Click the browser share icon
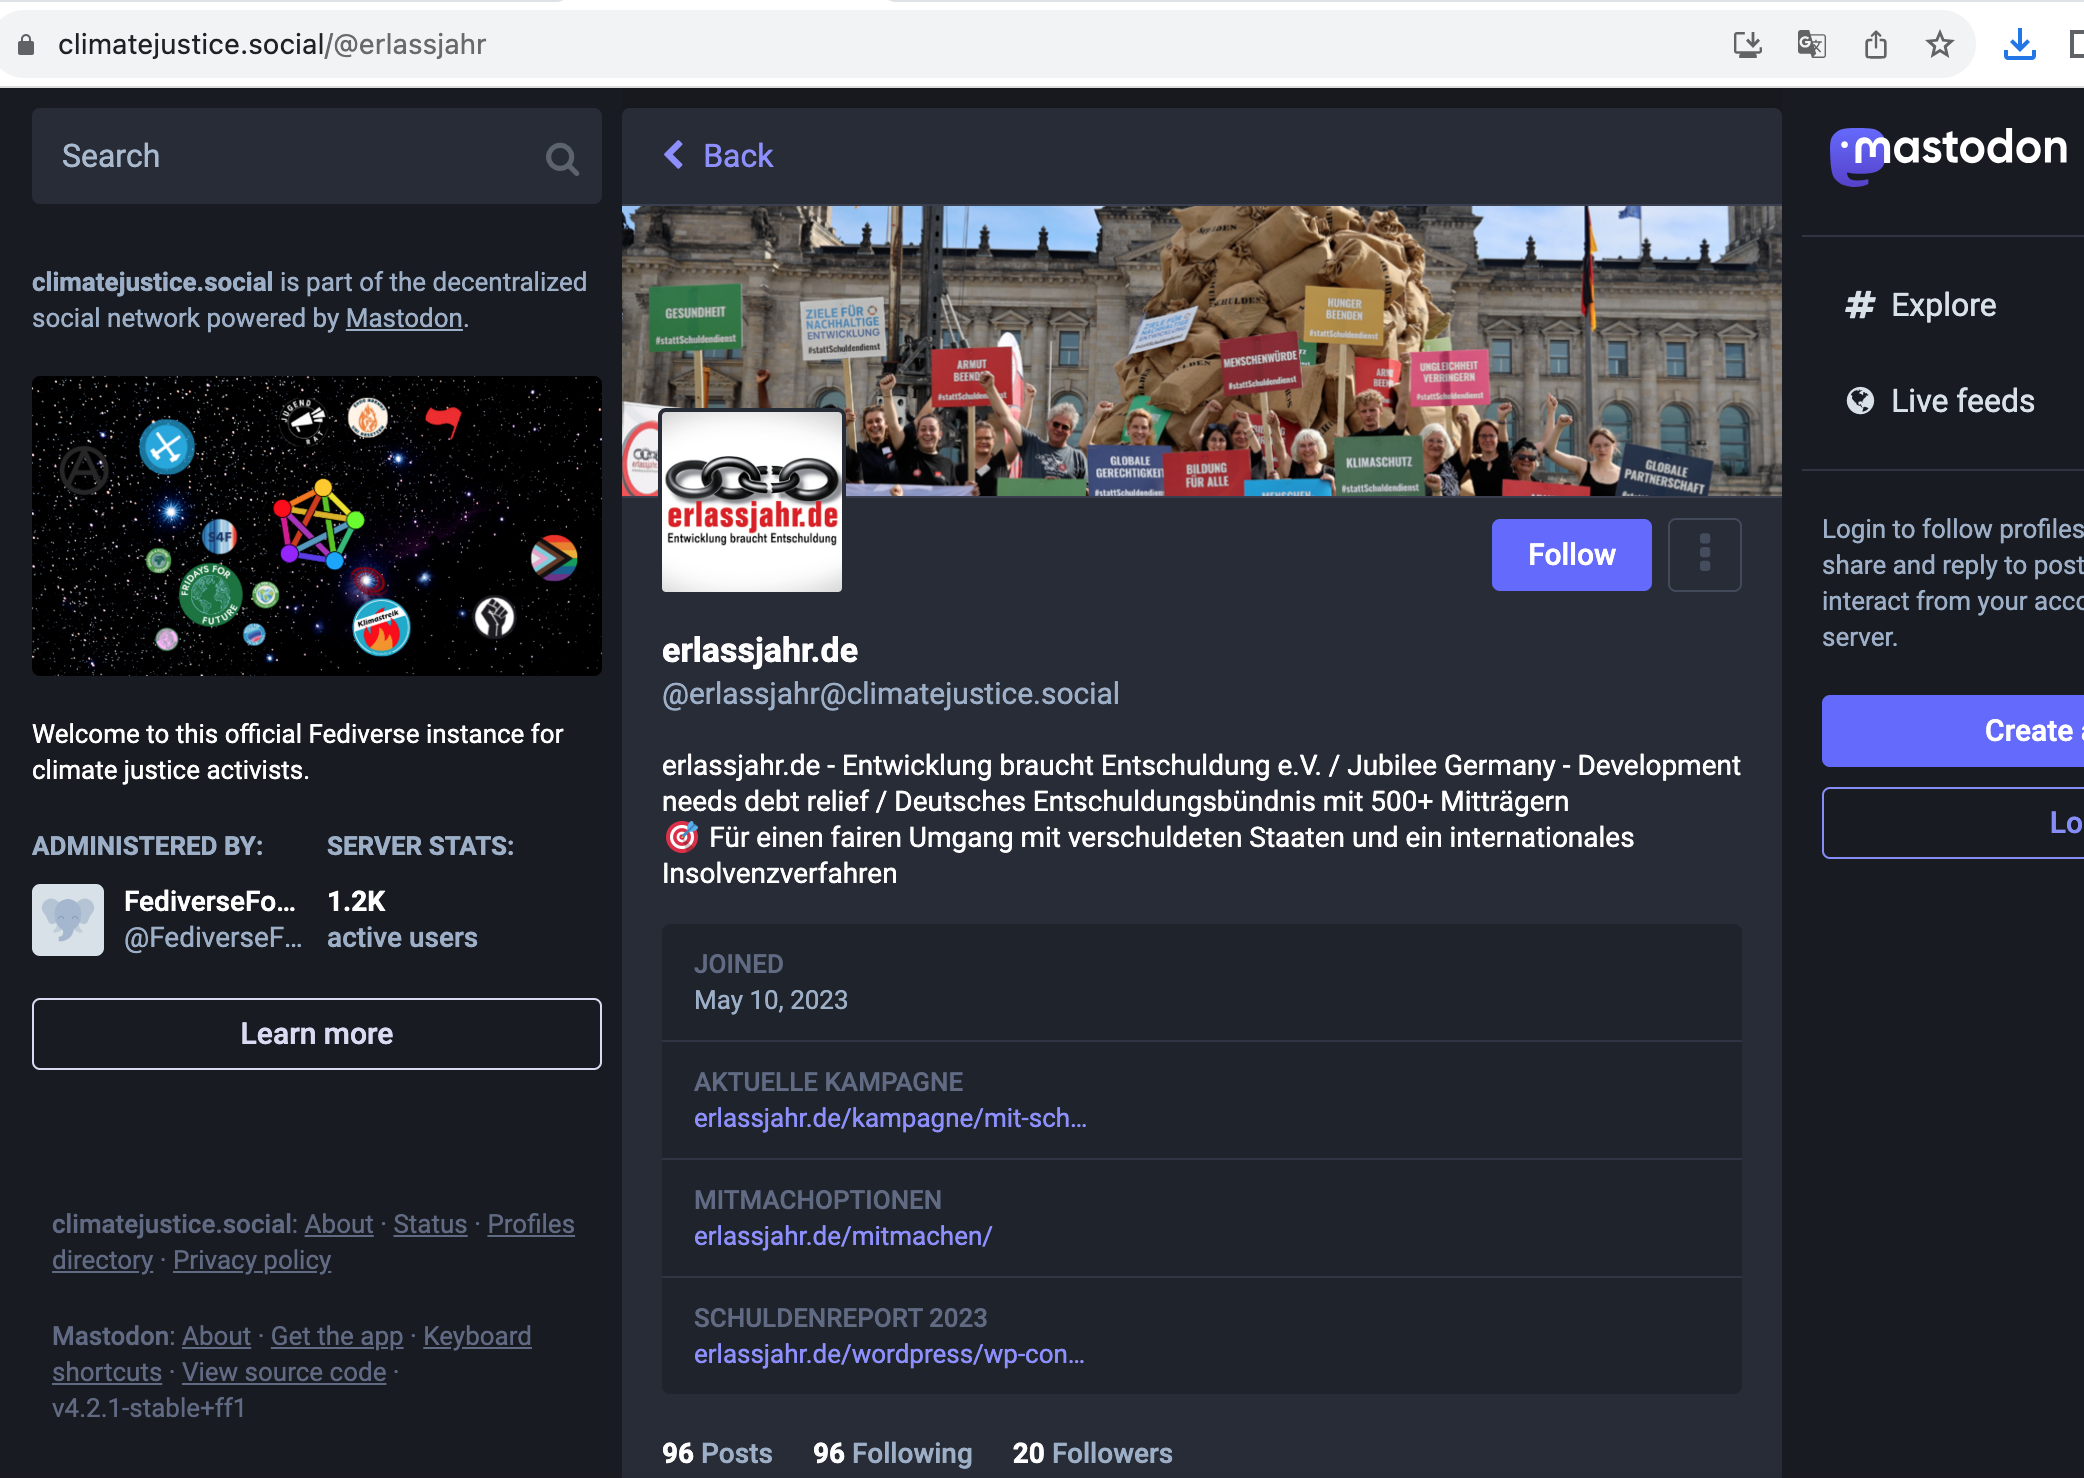Image resolution: width=2084 pixels, height=1478 pixels. coord(1875,45)
